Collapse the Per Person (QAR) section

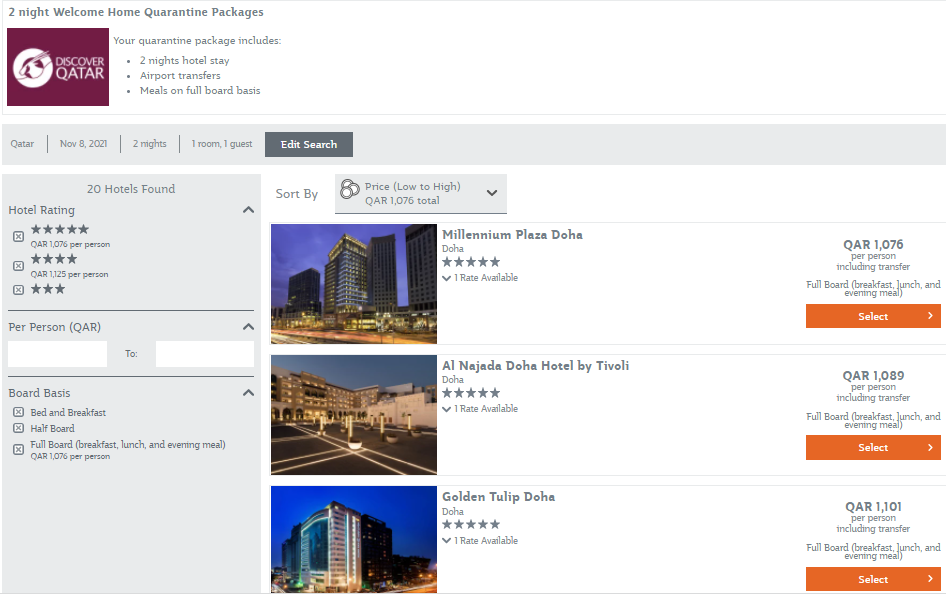click(x=248, y=327)
